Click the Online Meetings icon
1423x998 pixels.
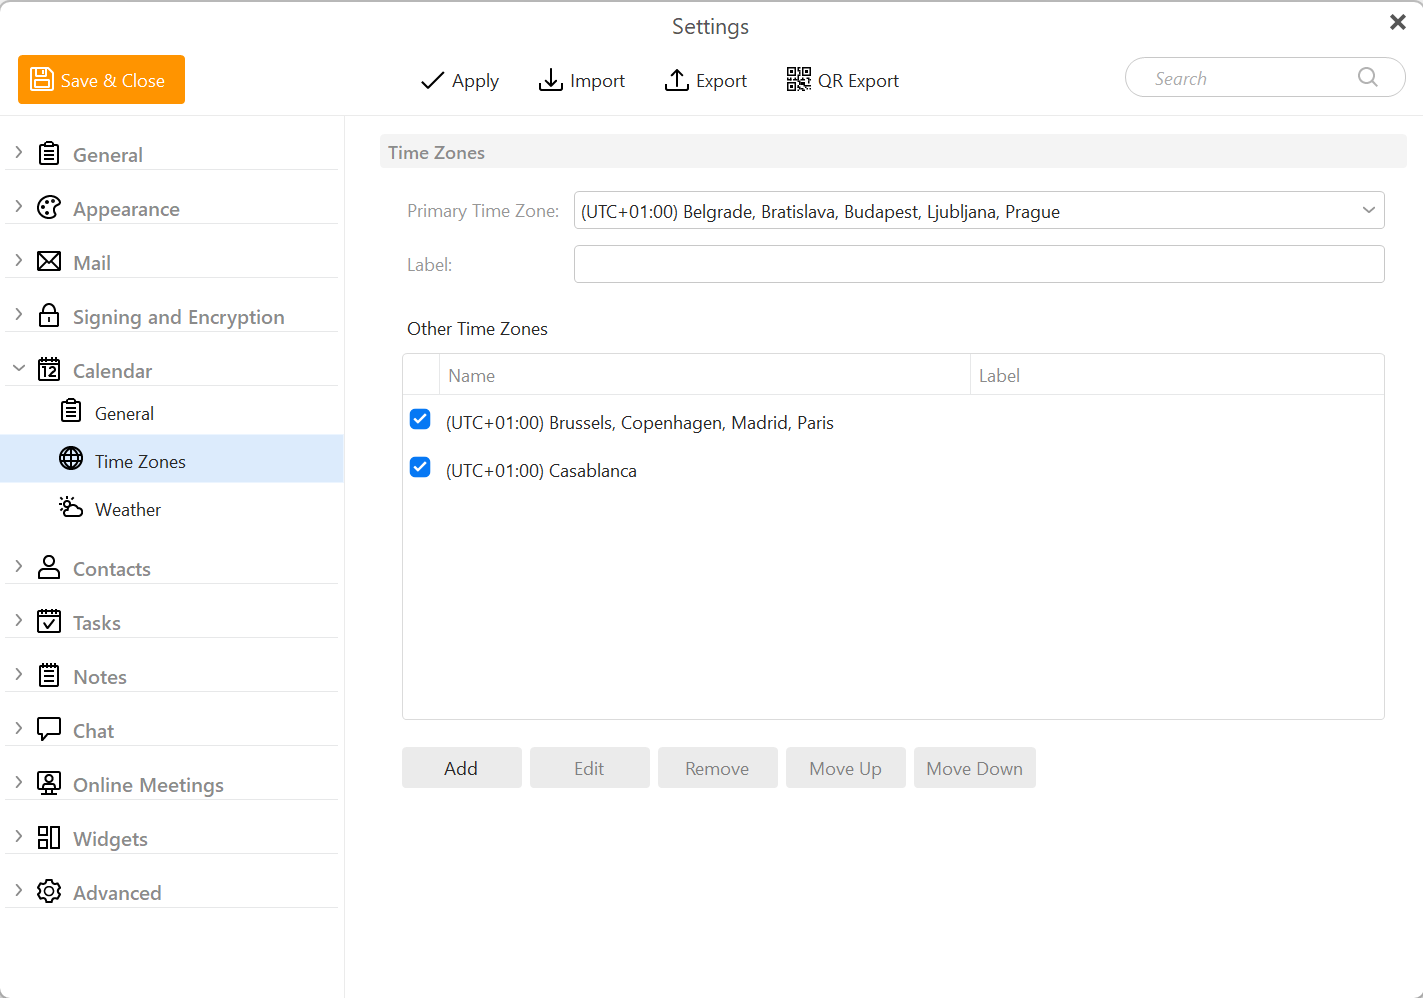(49, 784)
